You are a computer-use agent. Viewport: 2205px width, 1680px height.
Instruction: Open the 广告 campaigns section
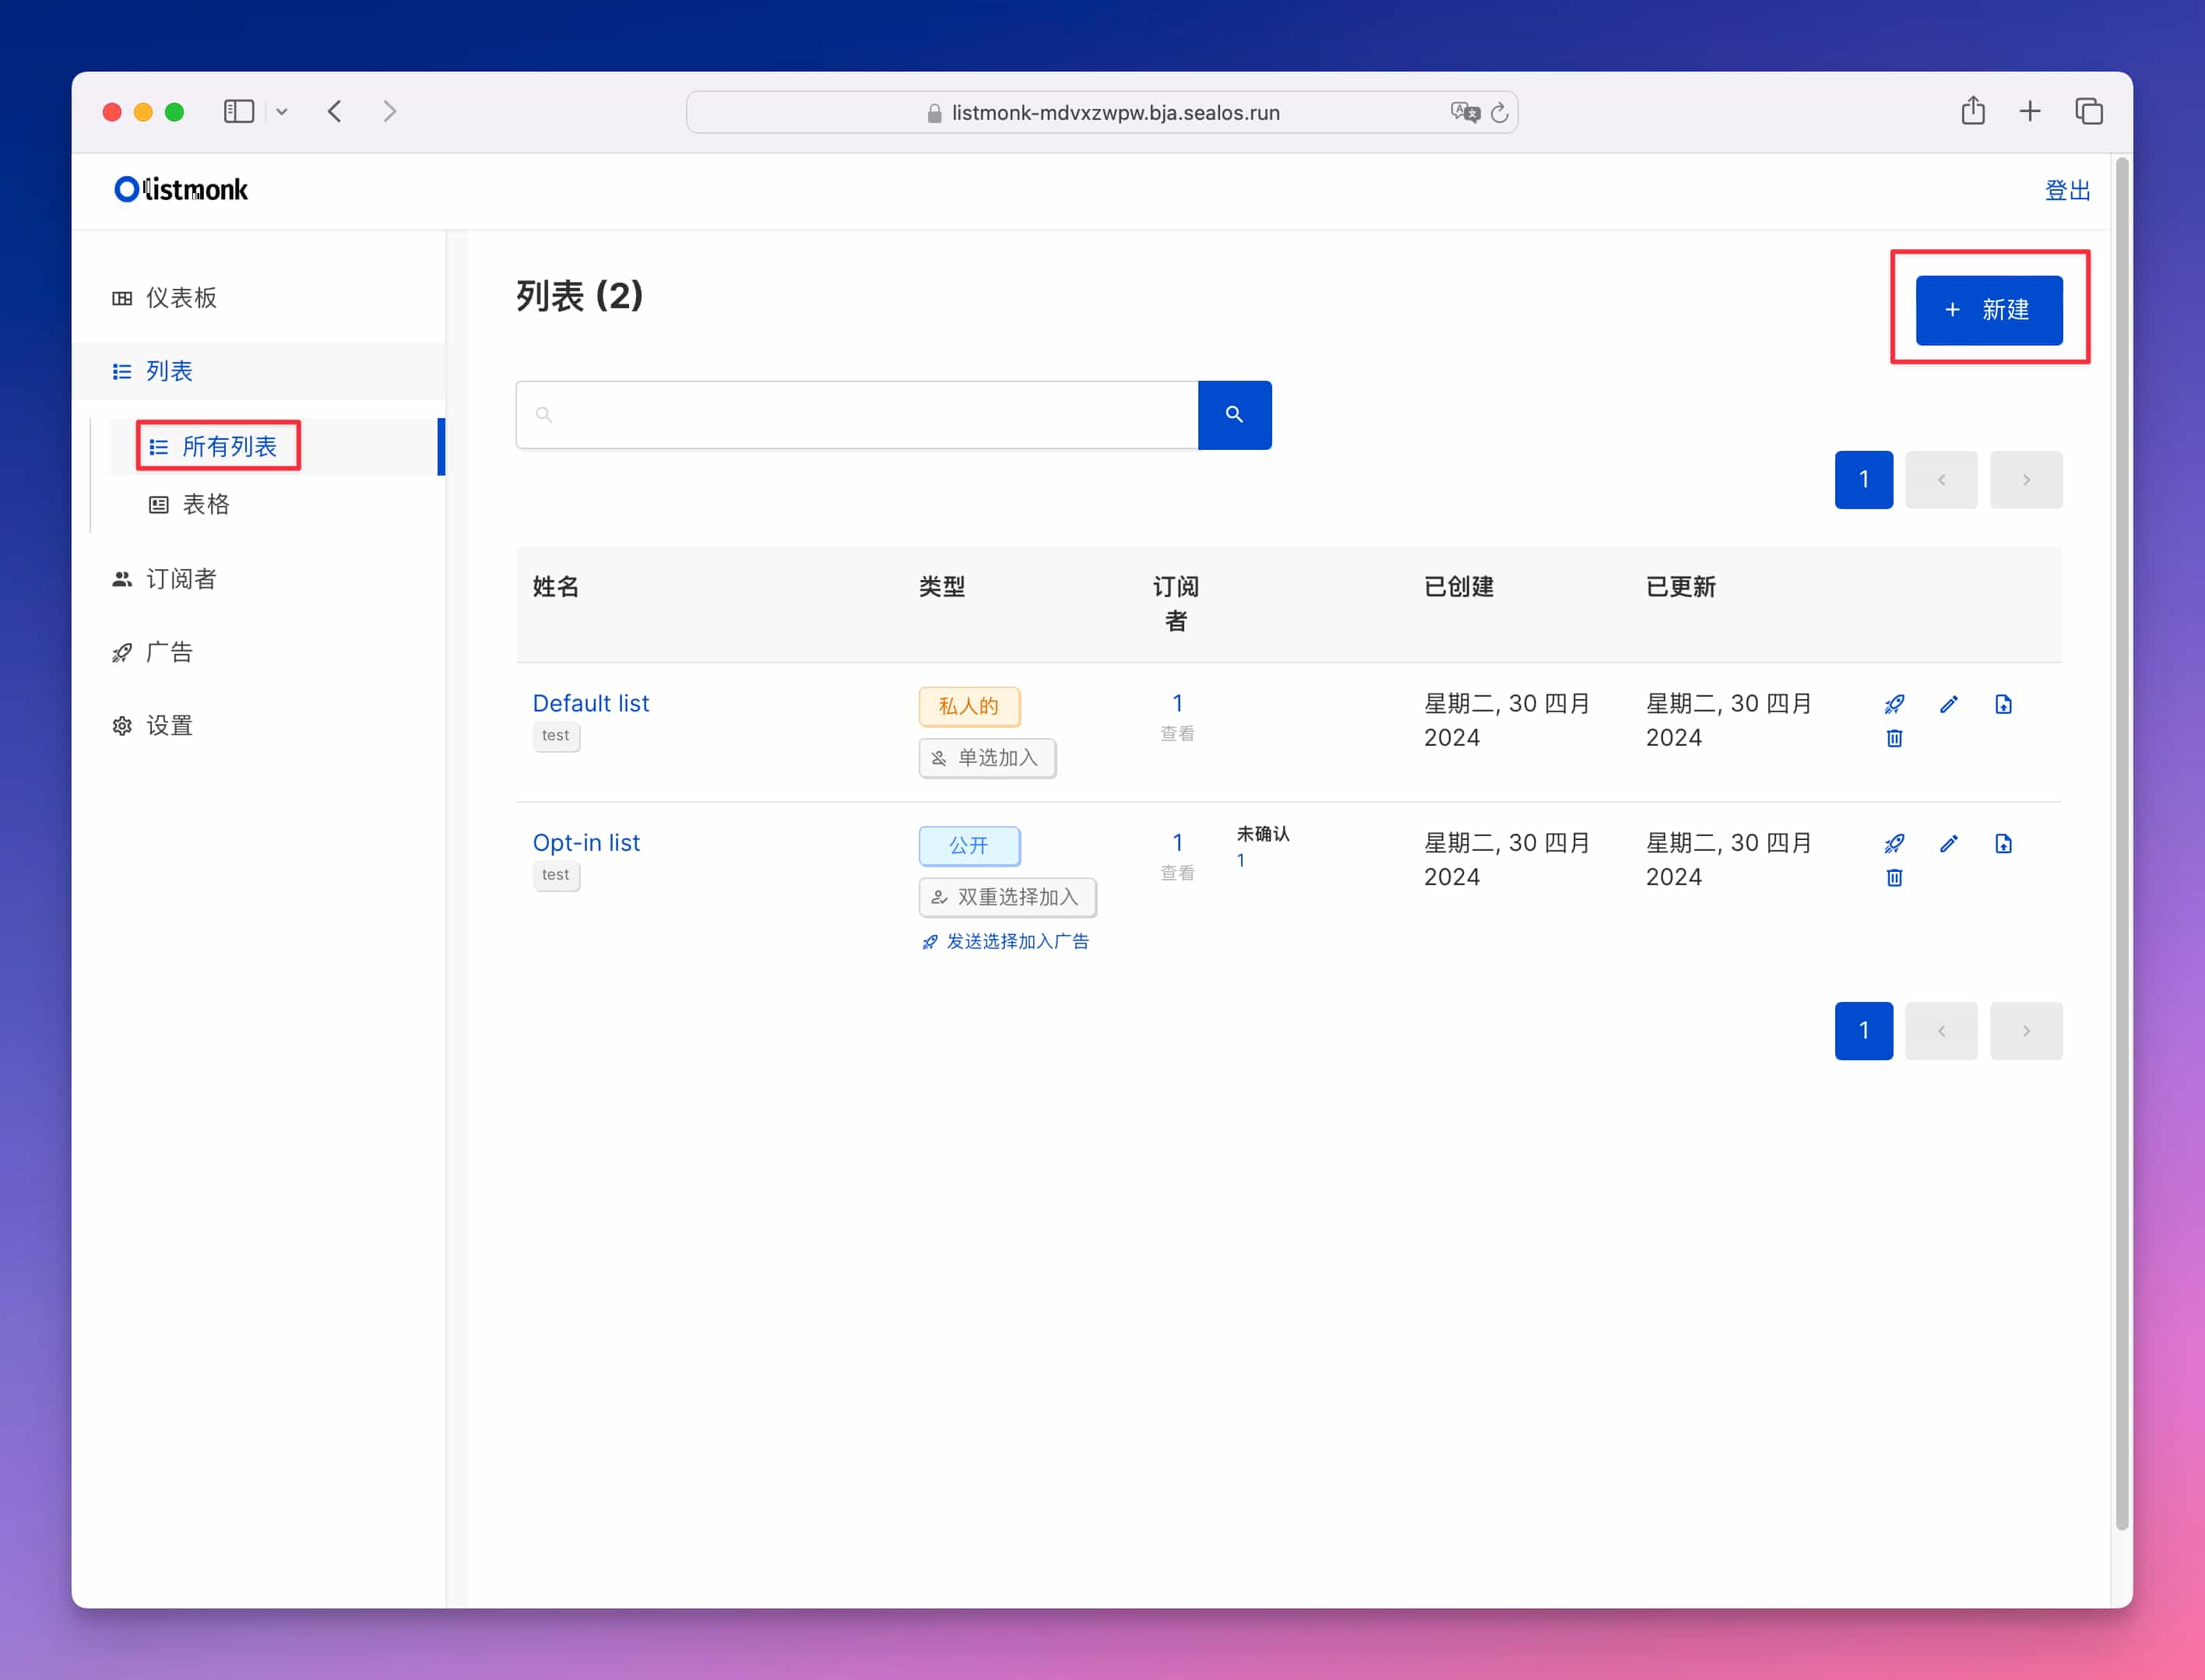(x=170, y=651)
